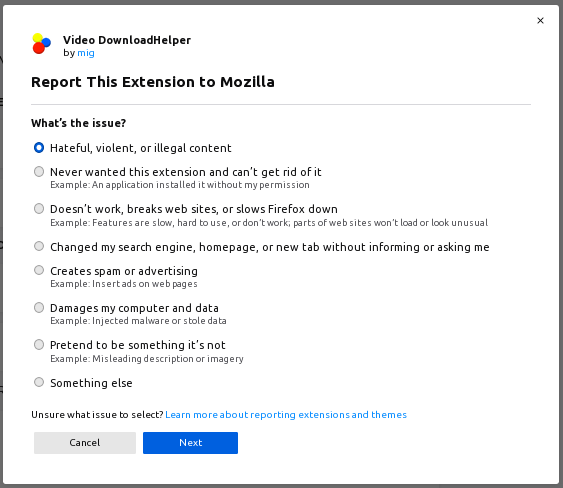Click the Video DownloadHelper extension icon

(41, 44)
